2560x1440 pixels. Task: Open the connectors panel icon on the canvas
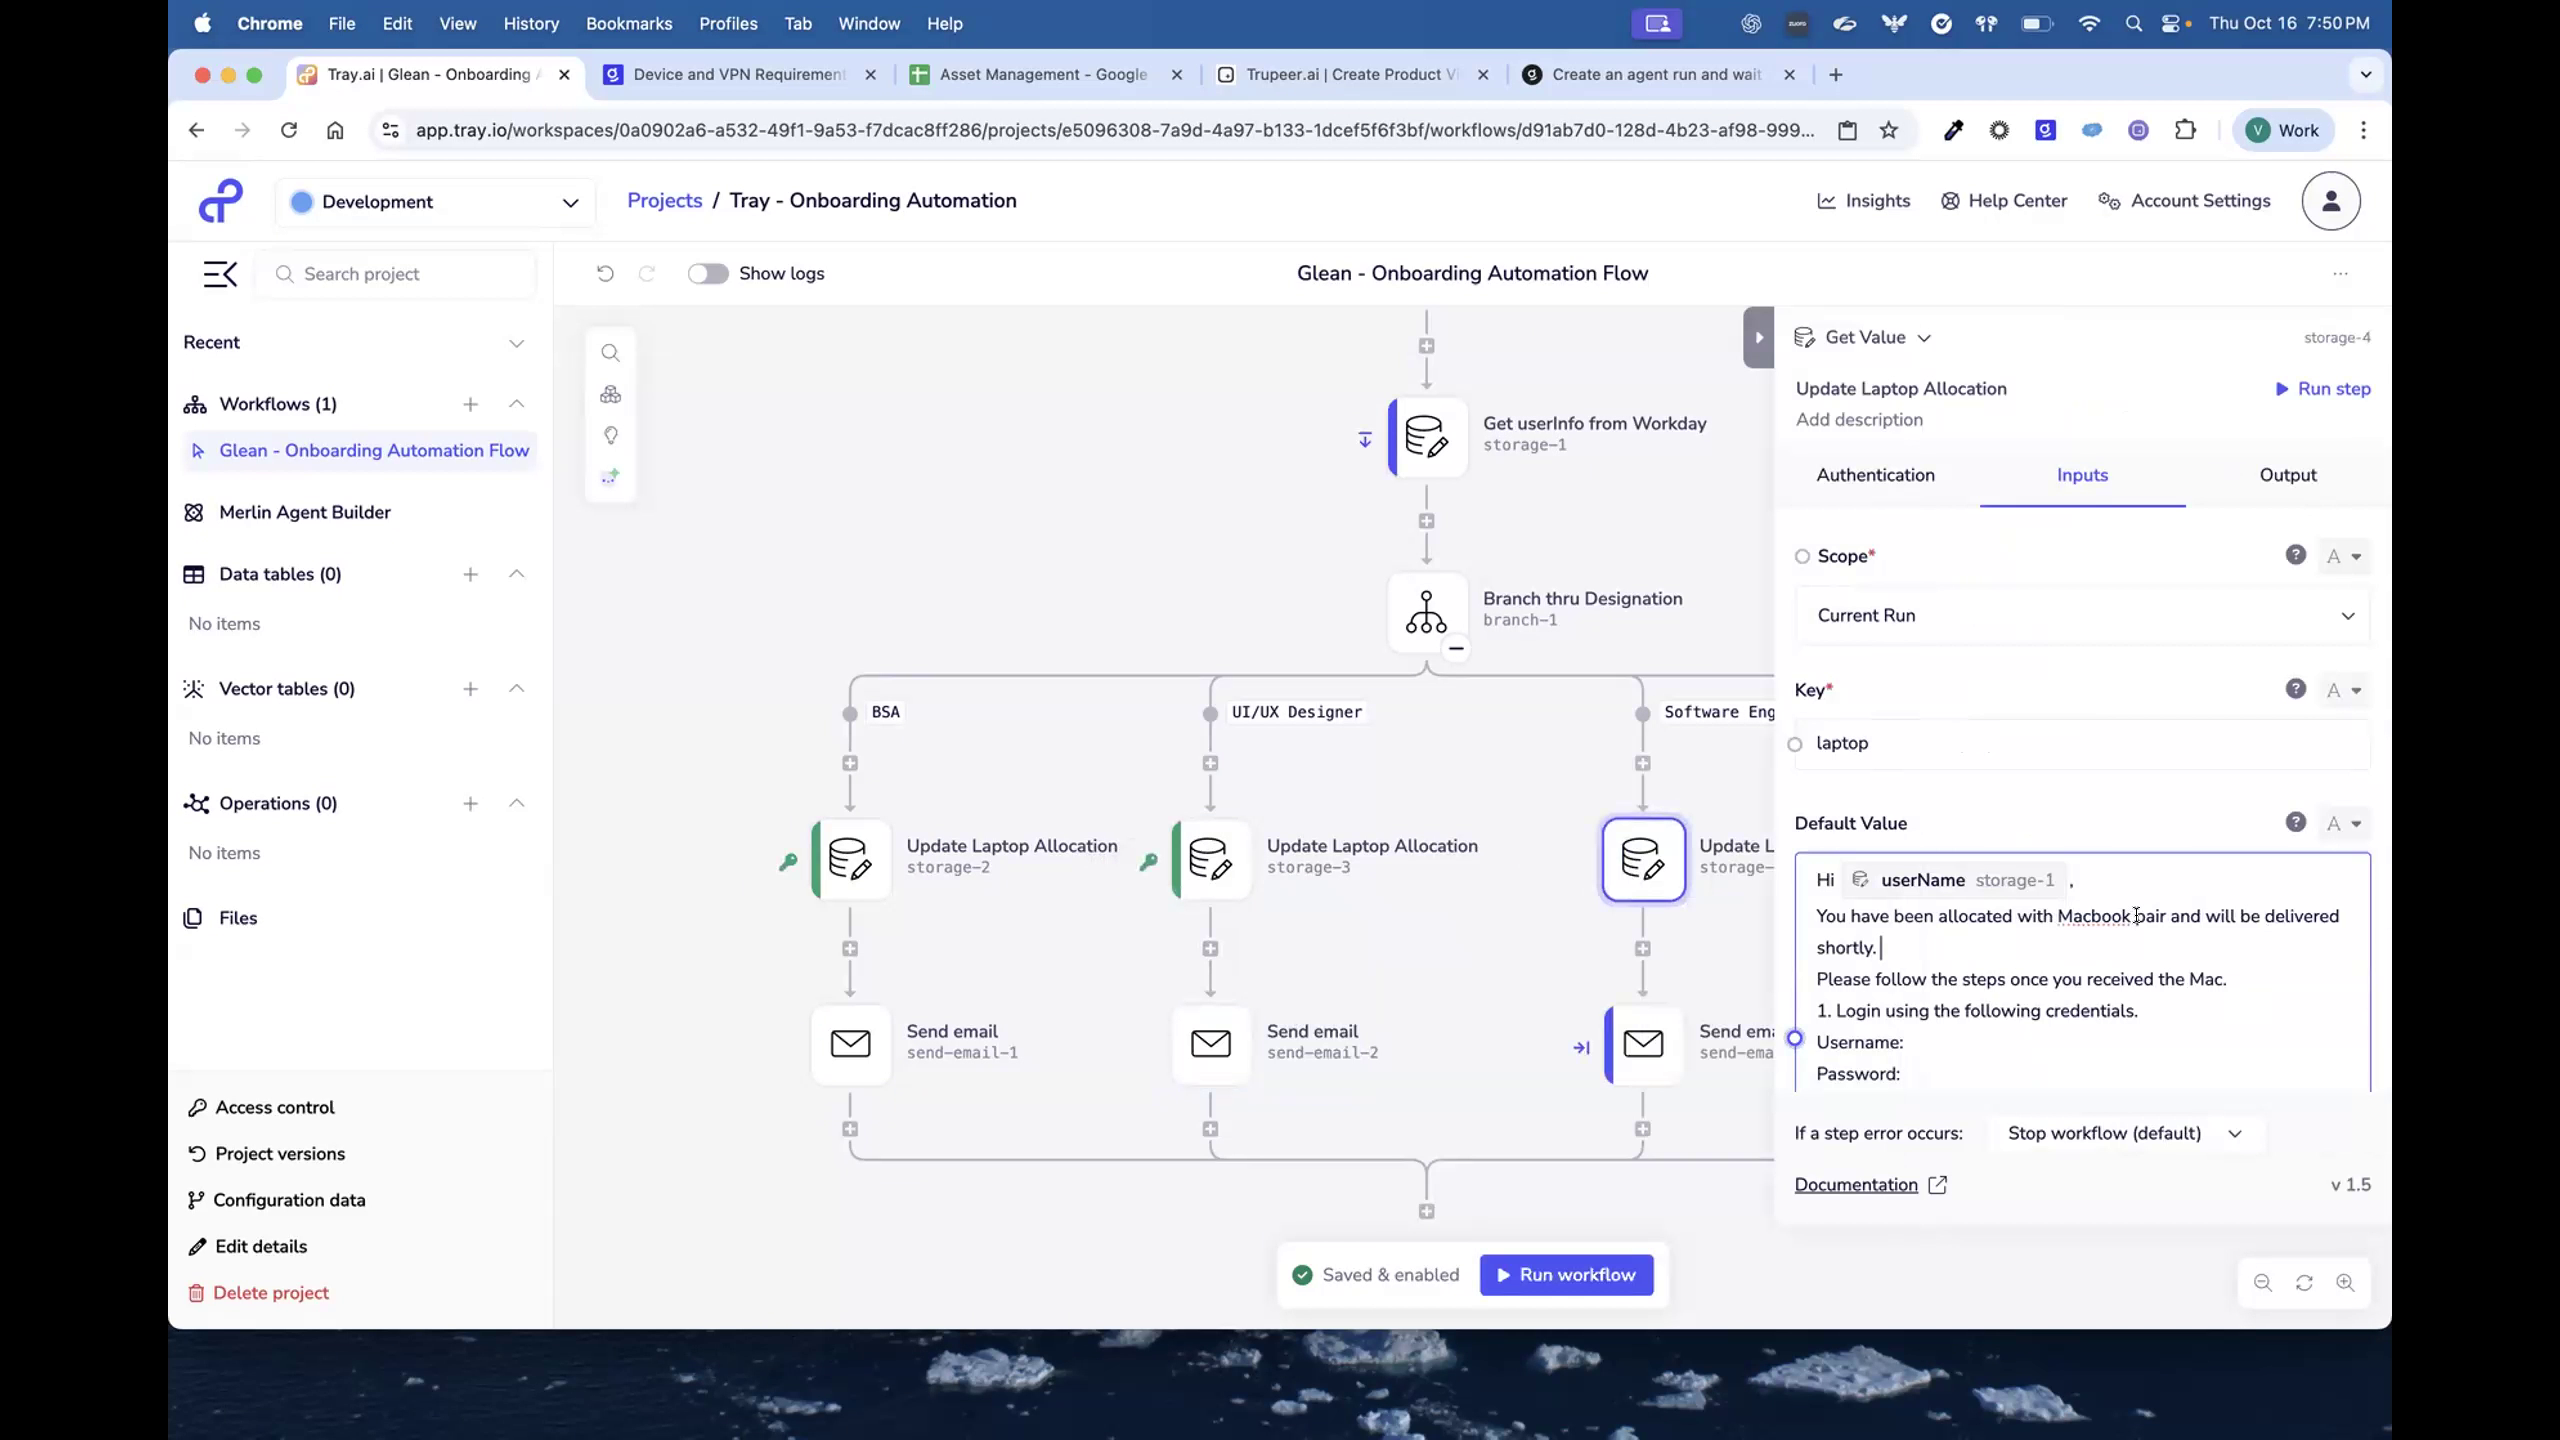click(x=611, y=394)
